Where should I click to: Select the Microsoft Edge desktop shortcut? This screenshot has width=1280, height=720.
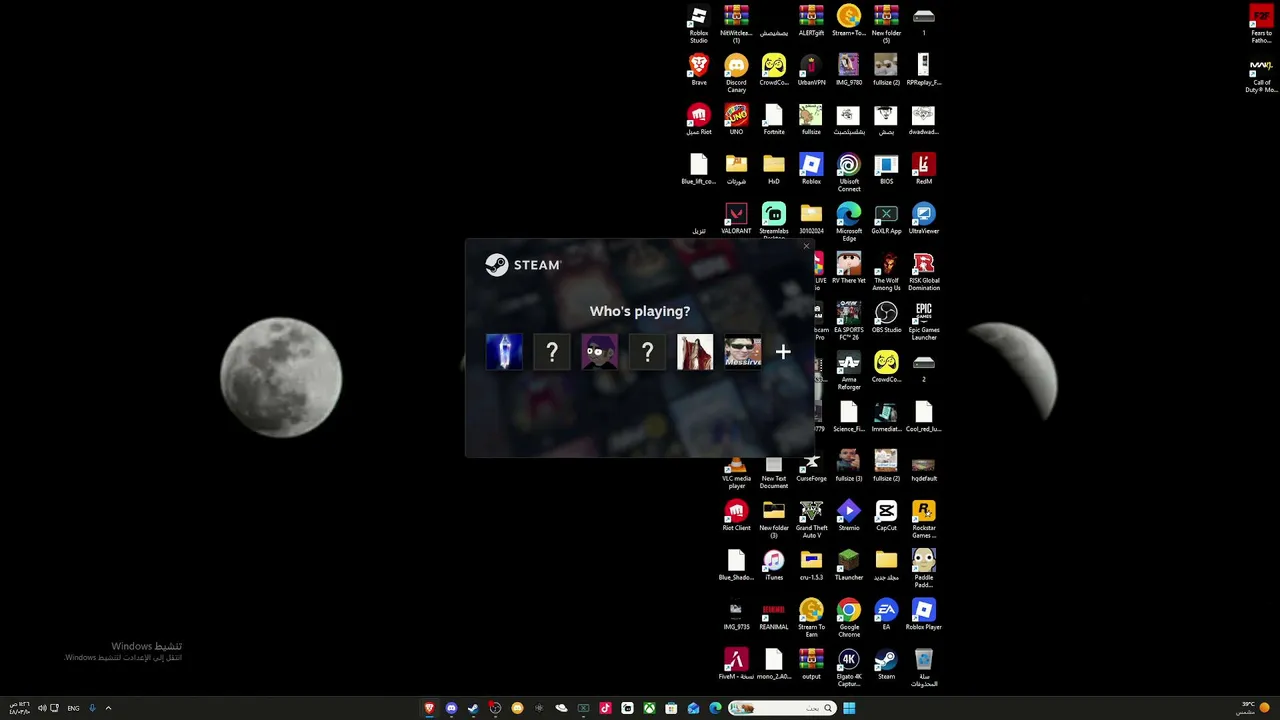point(849,221)
